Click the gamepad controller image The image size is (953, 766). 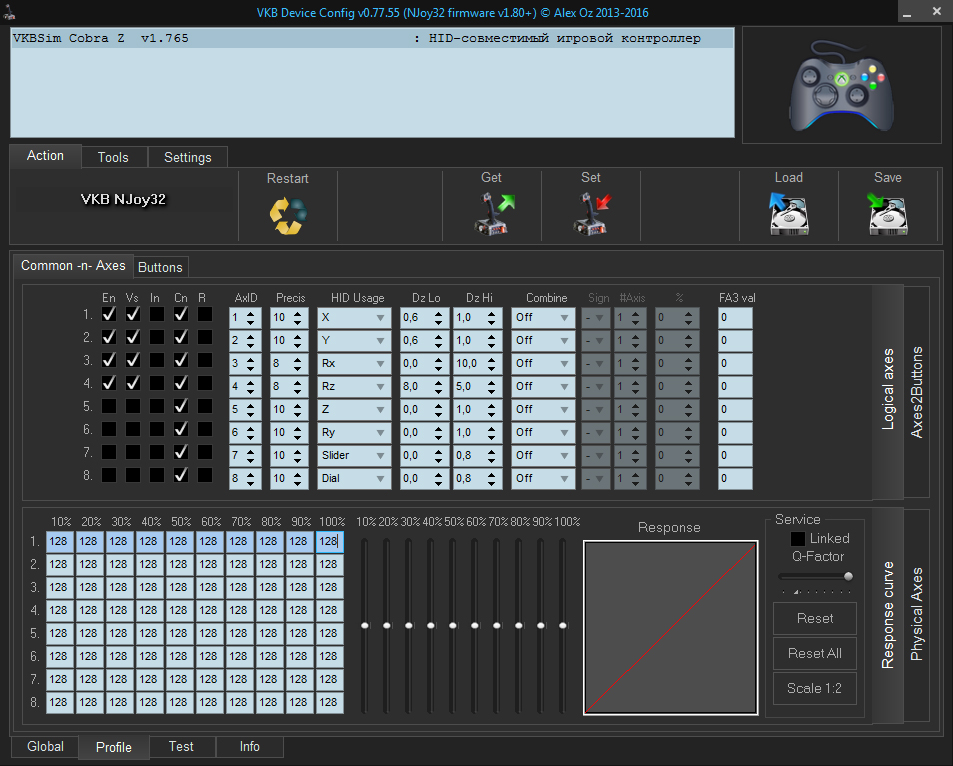(842, 86)
